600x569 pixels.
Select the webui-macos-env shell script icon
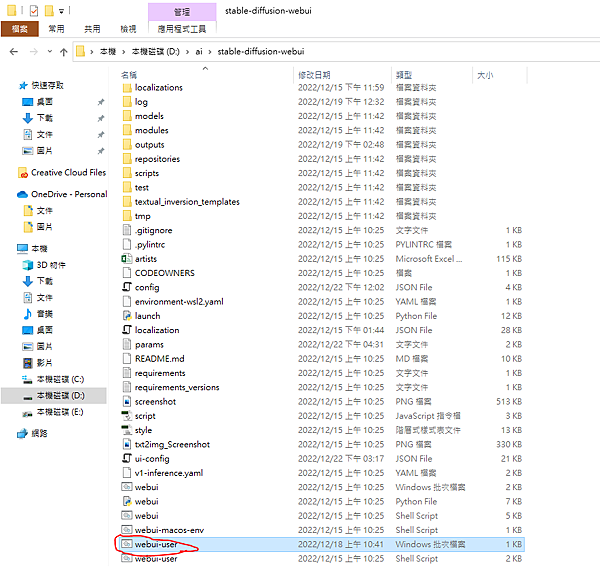[x=127, y=530]
